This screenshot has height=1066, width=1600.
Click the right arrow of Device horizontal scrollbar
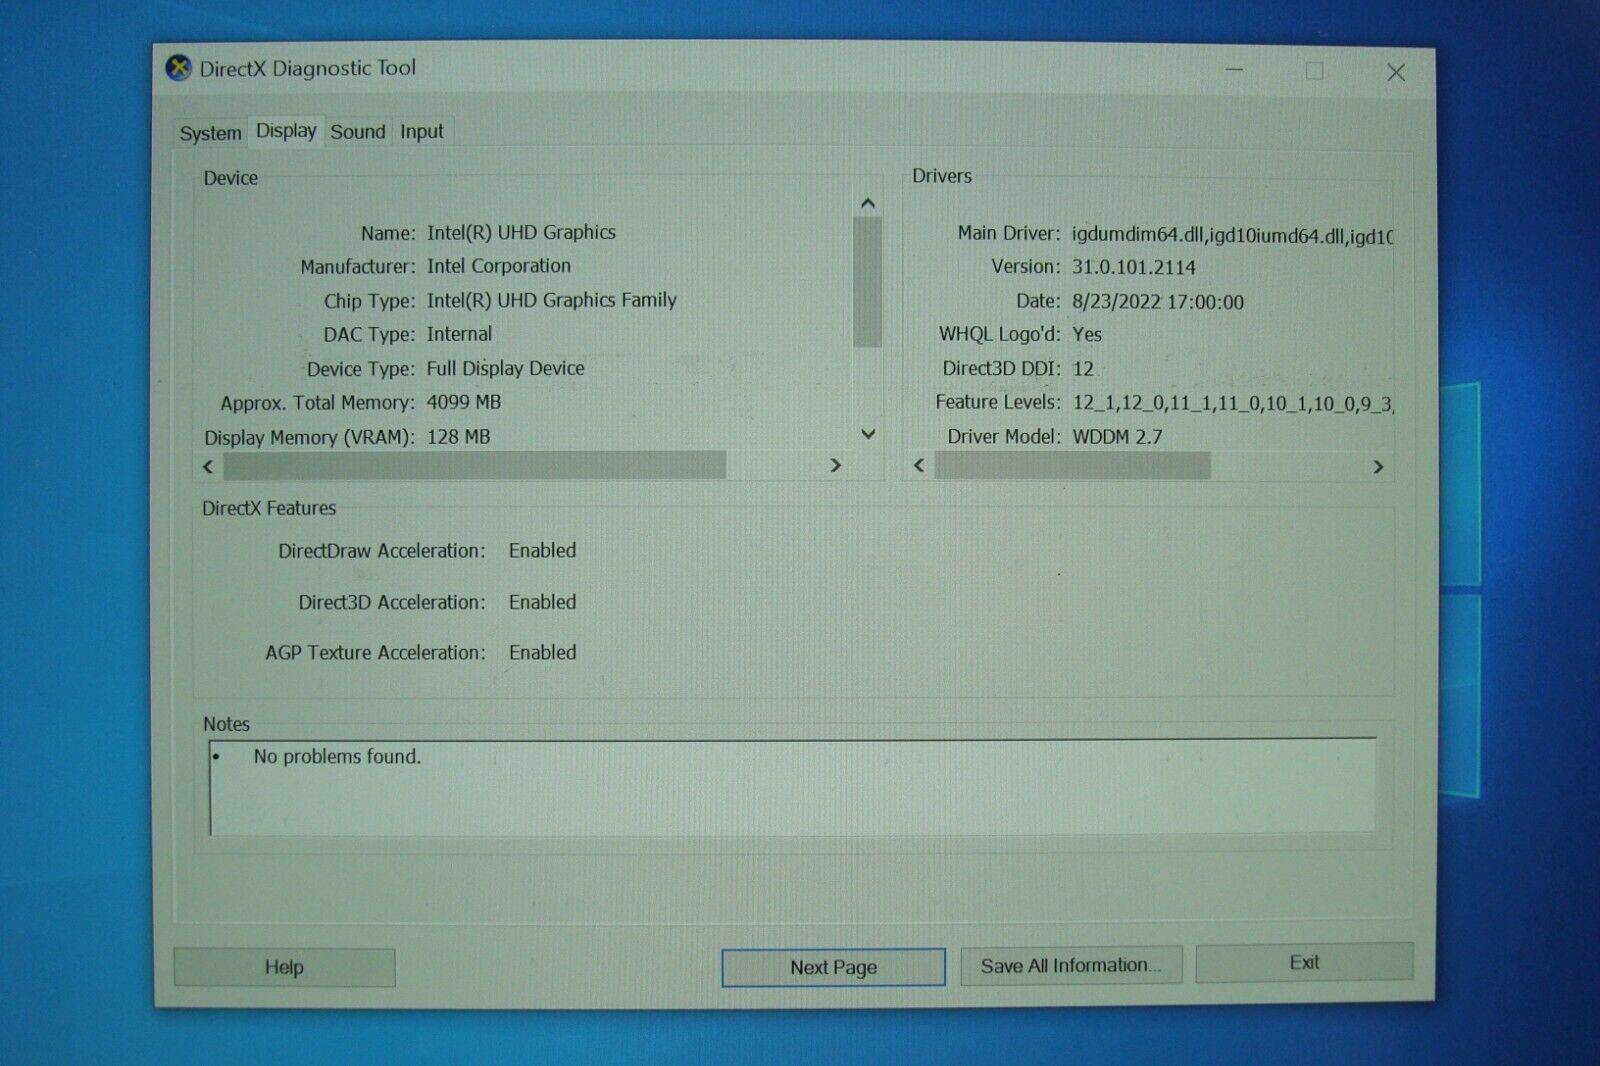pos(836,466)
